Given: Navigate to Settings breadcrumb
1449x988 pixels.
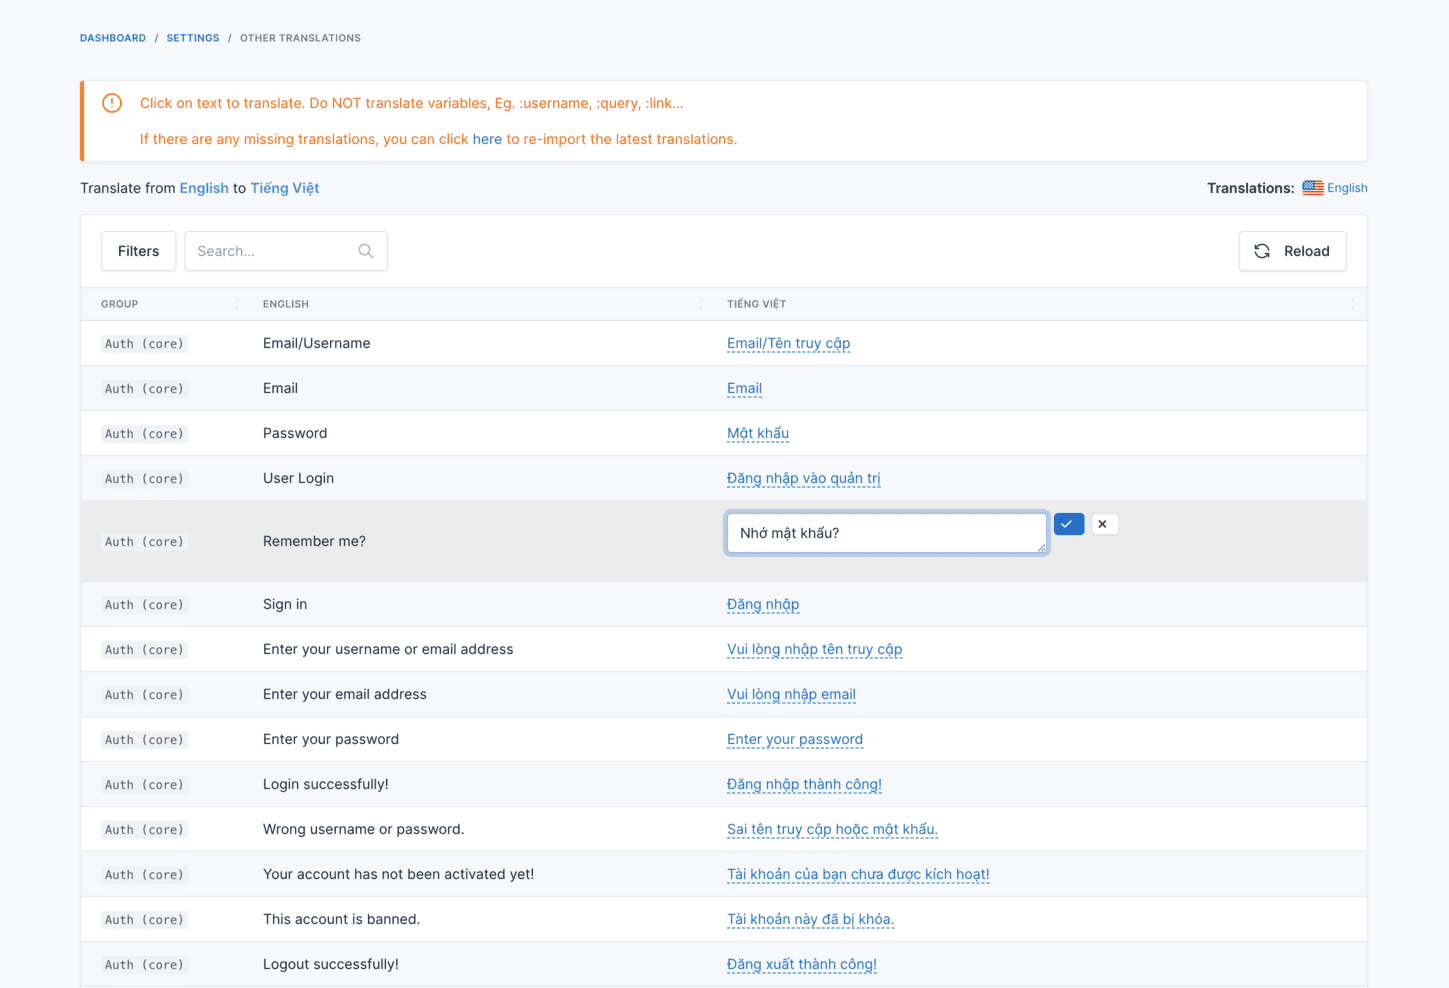Looking at the screenshot, I should [x=193, y=38].
